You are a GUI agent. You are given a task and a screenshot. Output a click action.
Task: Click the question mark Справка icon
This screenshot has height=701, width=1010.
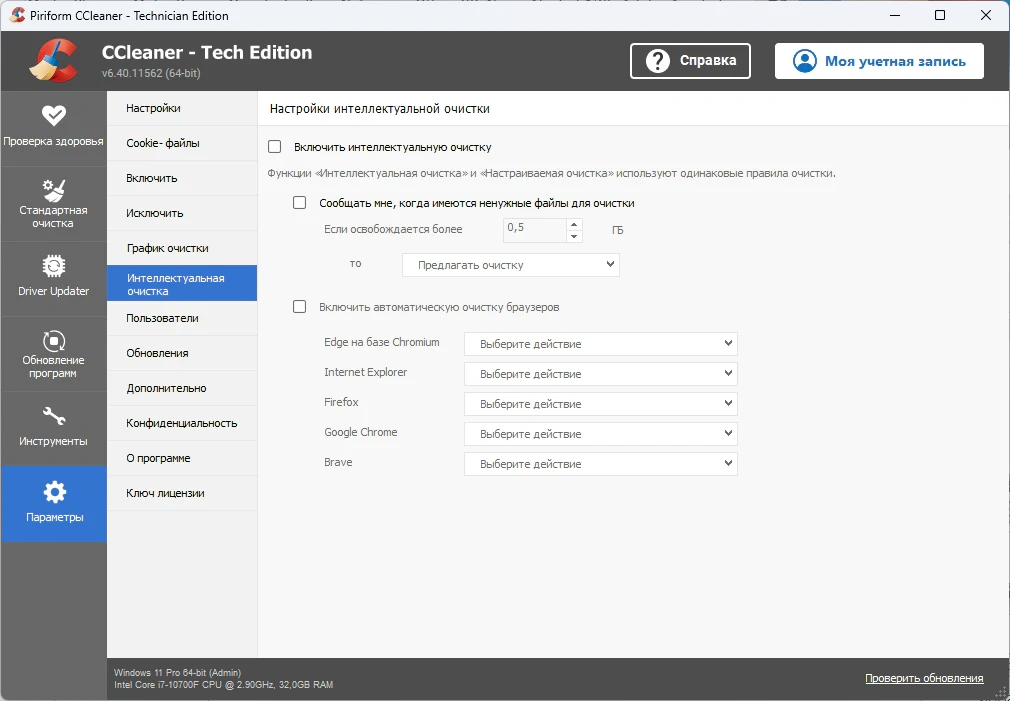tap(658, 61)
